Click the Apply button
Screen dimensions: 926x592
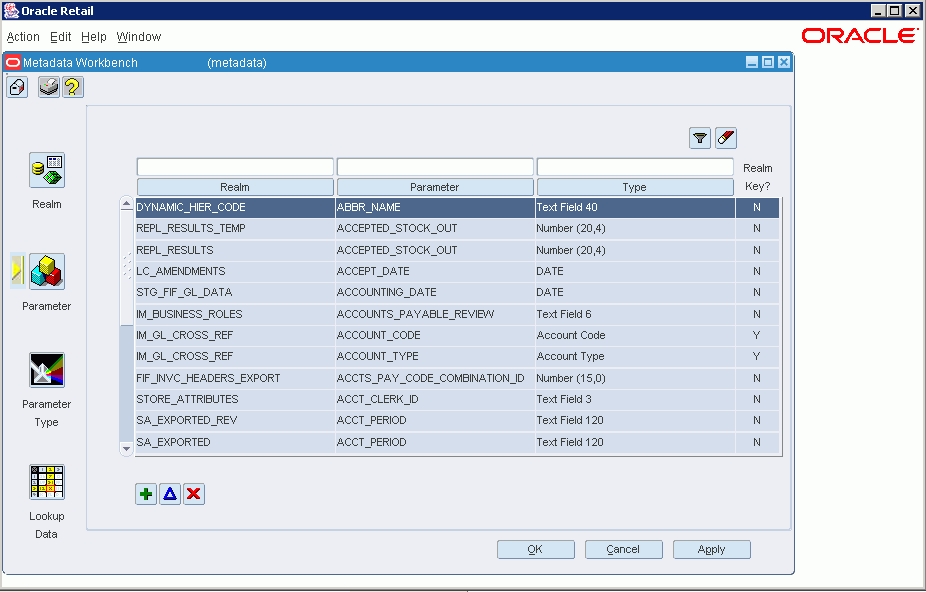coord(712,549)
